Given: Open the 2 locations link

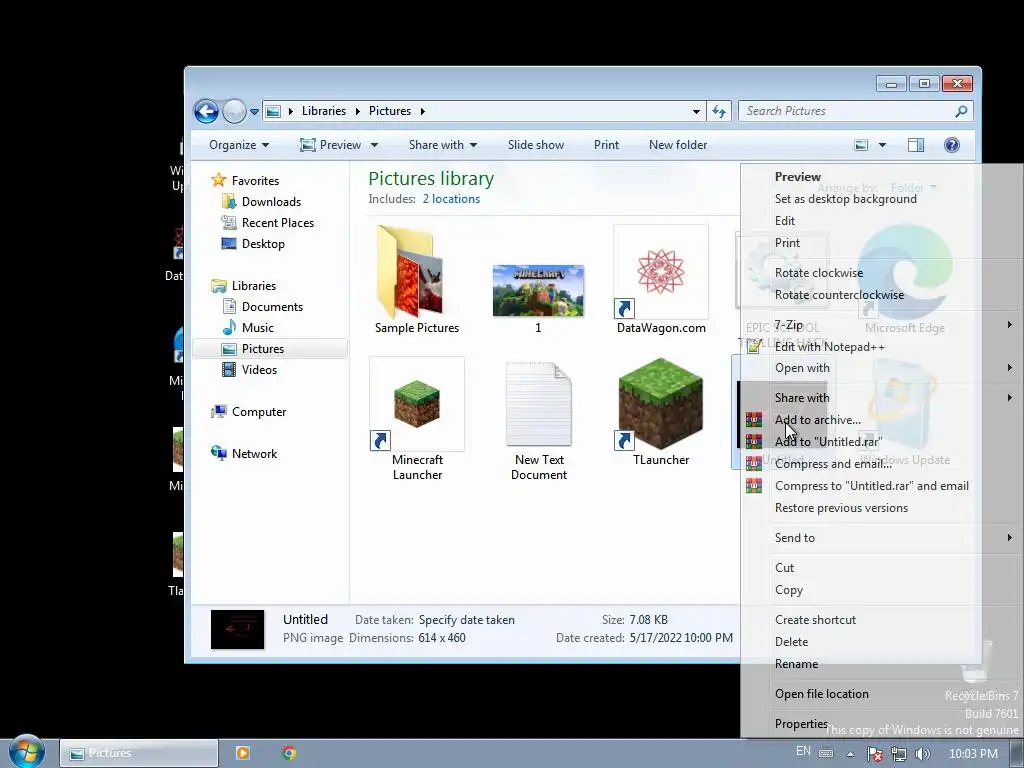Looking at the screenshot, I should coord(451,199).
